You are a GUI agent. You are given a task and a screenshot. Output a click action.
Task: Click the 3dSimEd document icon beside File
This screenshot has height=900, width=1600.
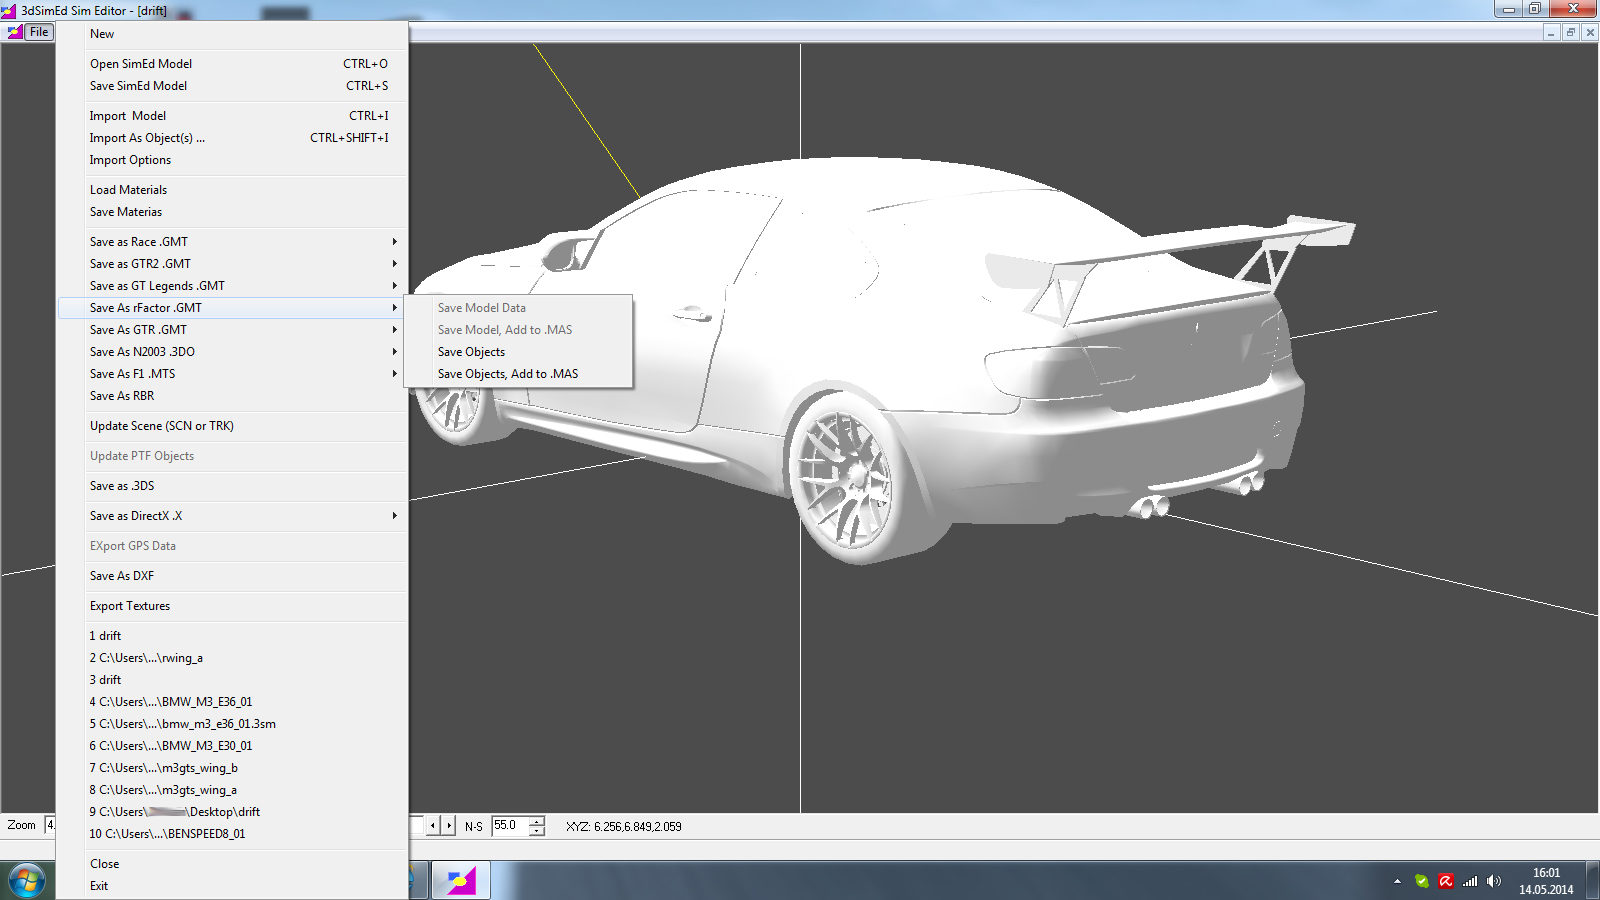click(x=14, y=32)
